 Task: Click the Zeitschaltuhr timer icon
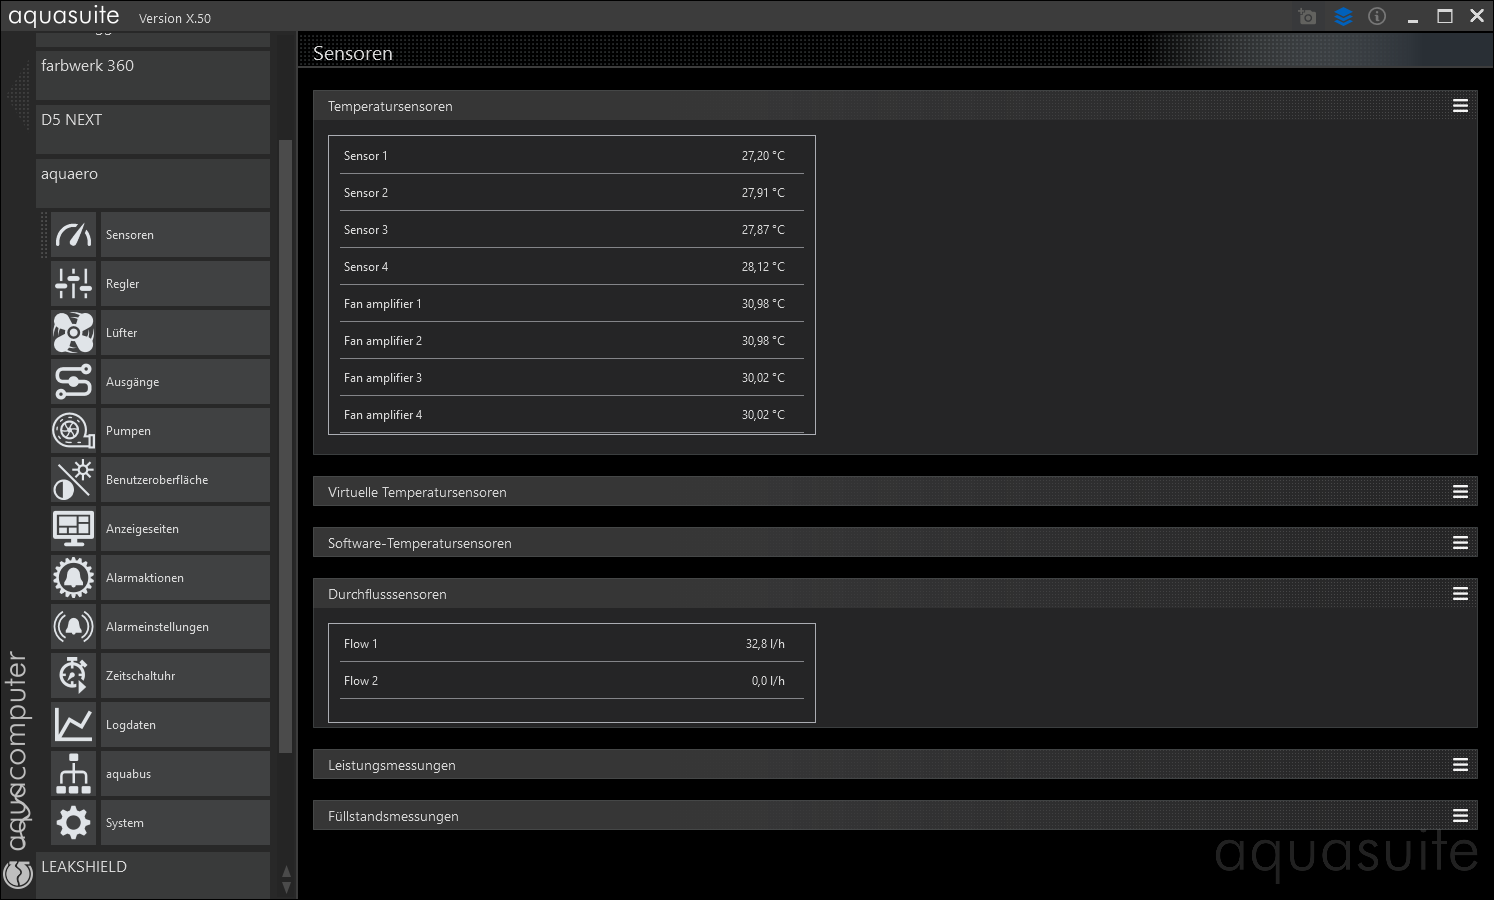tap(74, 676)
